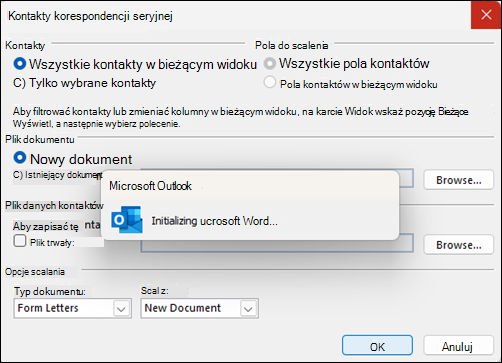Viewport: 502px width, 363px height.
Task: Click the Kontakty group label
Action: pos(25,45)
